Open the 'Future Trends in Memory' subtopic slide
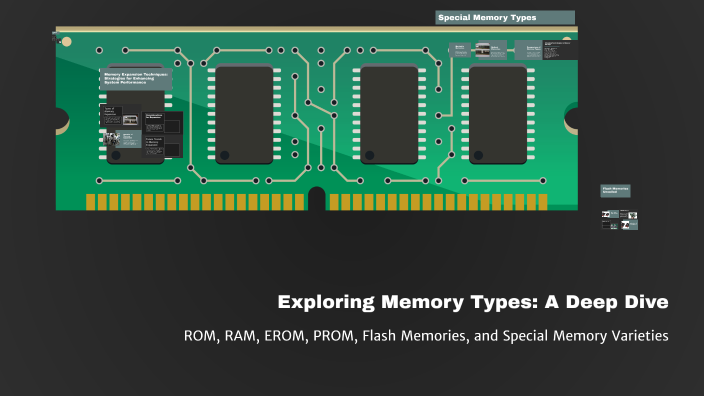 (x=162, y=146)
